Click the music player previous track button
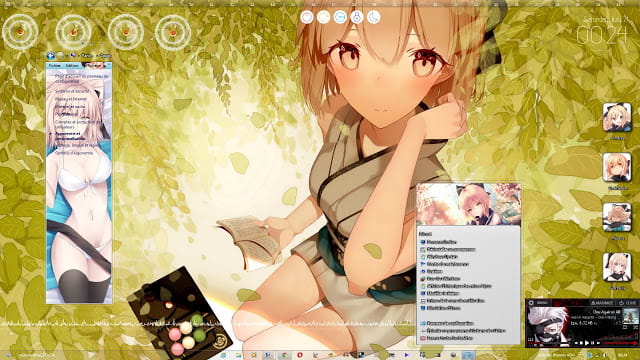This screenshot has width=640, height=360. [576, 343]
